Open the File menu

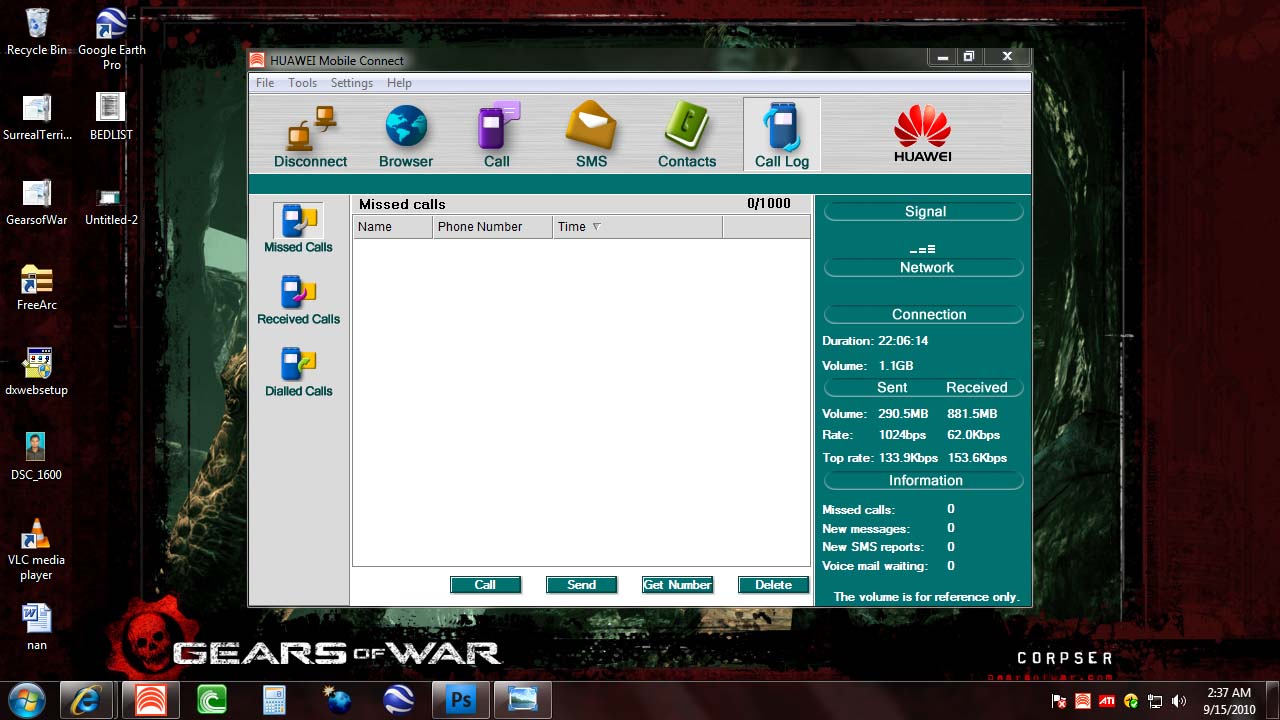(265, 83)
